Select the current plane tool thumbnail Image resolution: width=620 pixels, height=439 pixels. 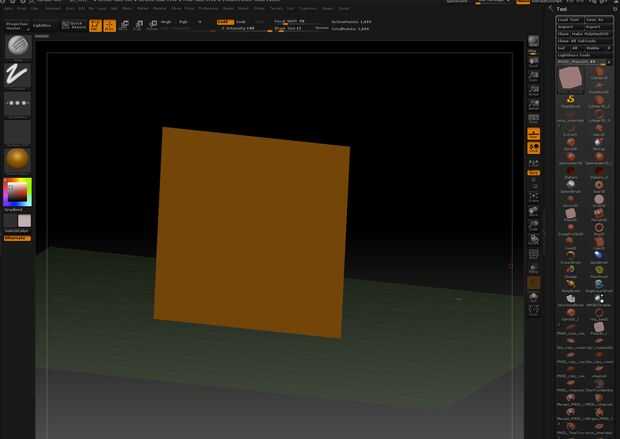tap(571, 78)
